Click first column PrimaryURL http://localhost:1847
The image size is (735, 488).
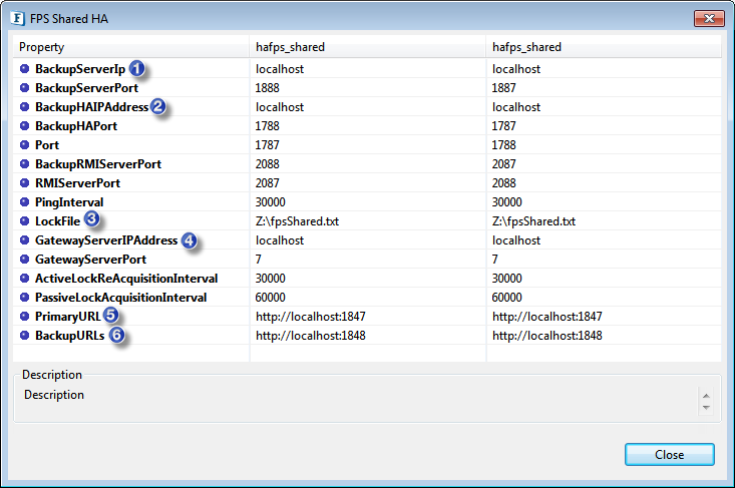[x=311, y=316]
